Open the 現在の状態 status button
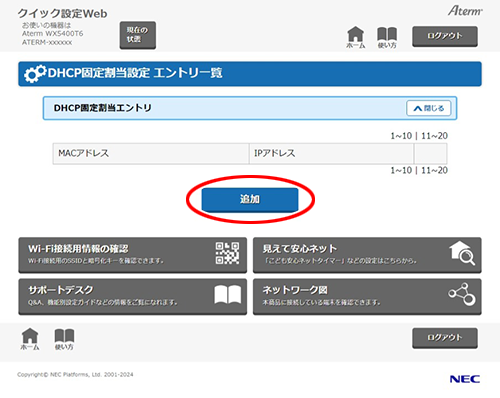Viewport: 500px width, 398px height. tap(138, 35)
